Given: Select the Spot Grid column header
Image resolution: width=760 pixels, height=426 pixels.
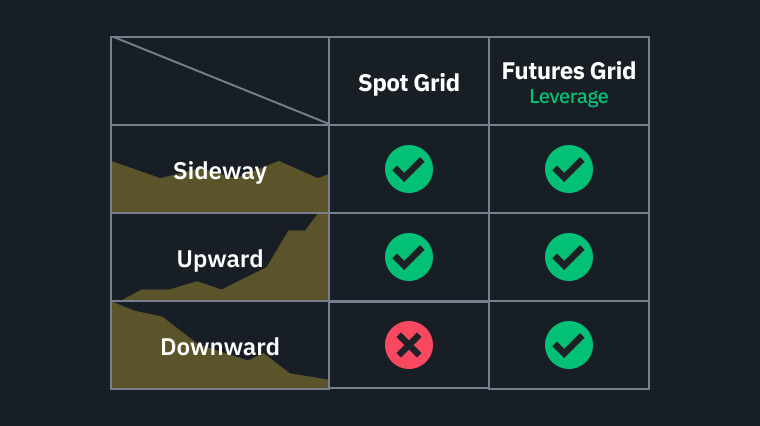Looking at the screenshot, I should pos(409,83).
